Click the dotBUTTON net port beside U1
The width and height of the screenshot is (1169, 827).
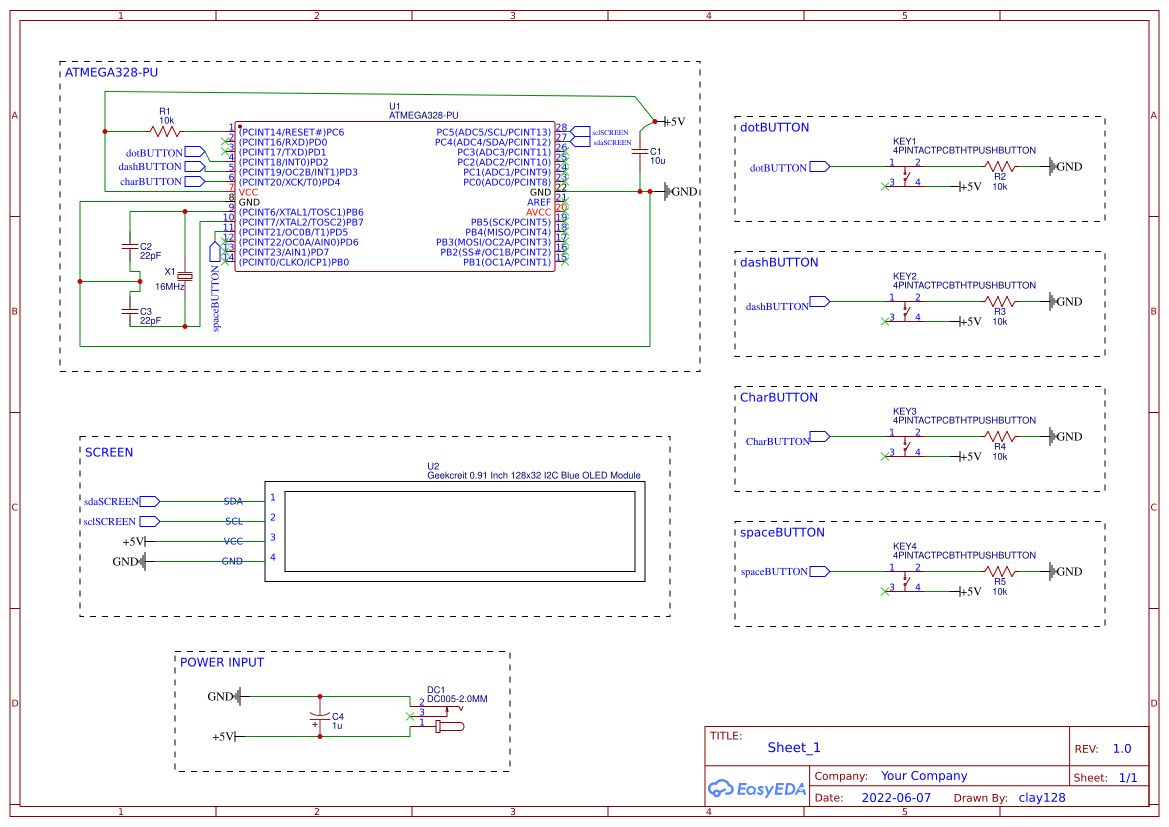point(195,152)
